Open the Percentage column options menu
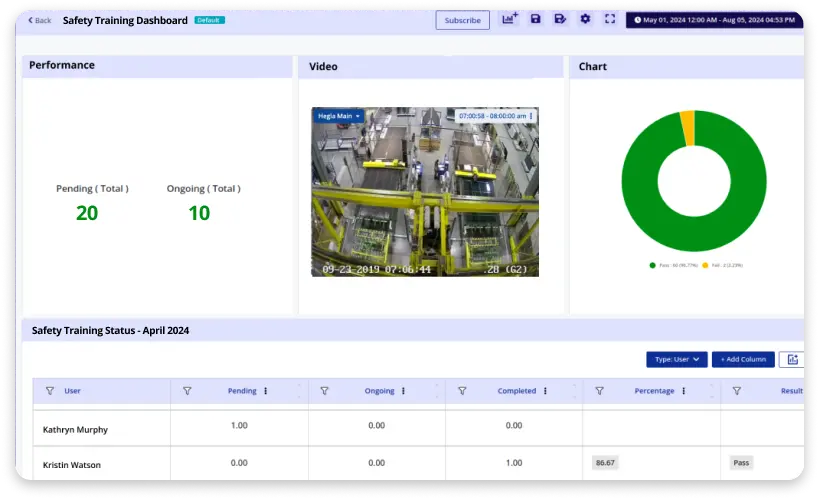Image resolution: width=819 pixels, height=500 pixels. 684,391
